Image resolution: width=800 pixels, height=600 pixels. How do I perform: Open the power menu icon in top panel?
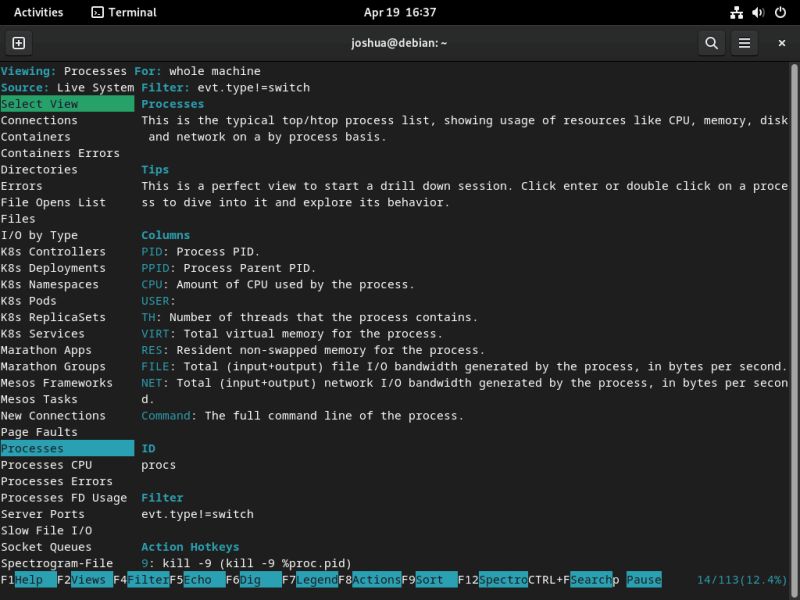point(778,12)
